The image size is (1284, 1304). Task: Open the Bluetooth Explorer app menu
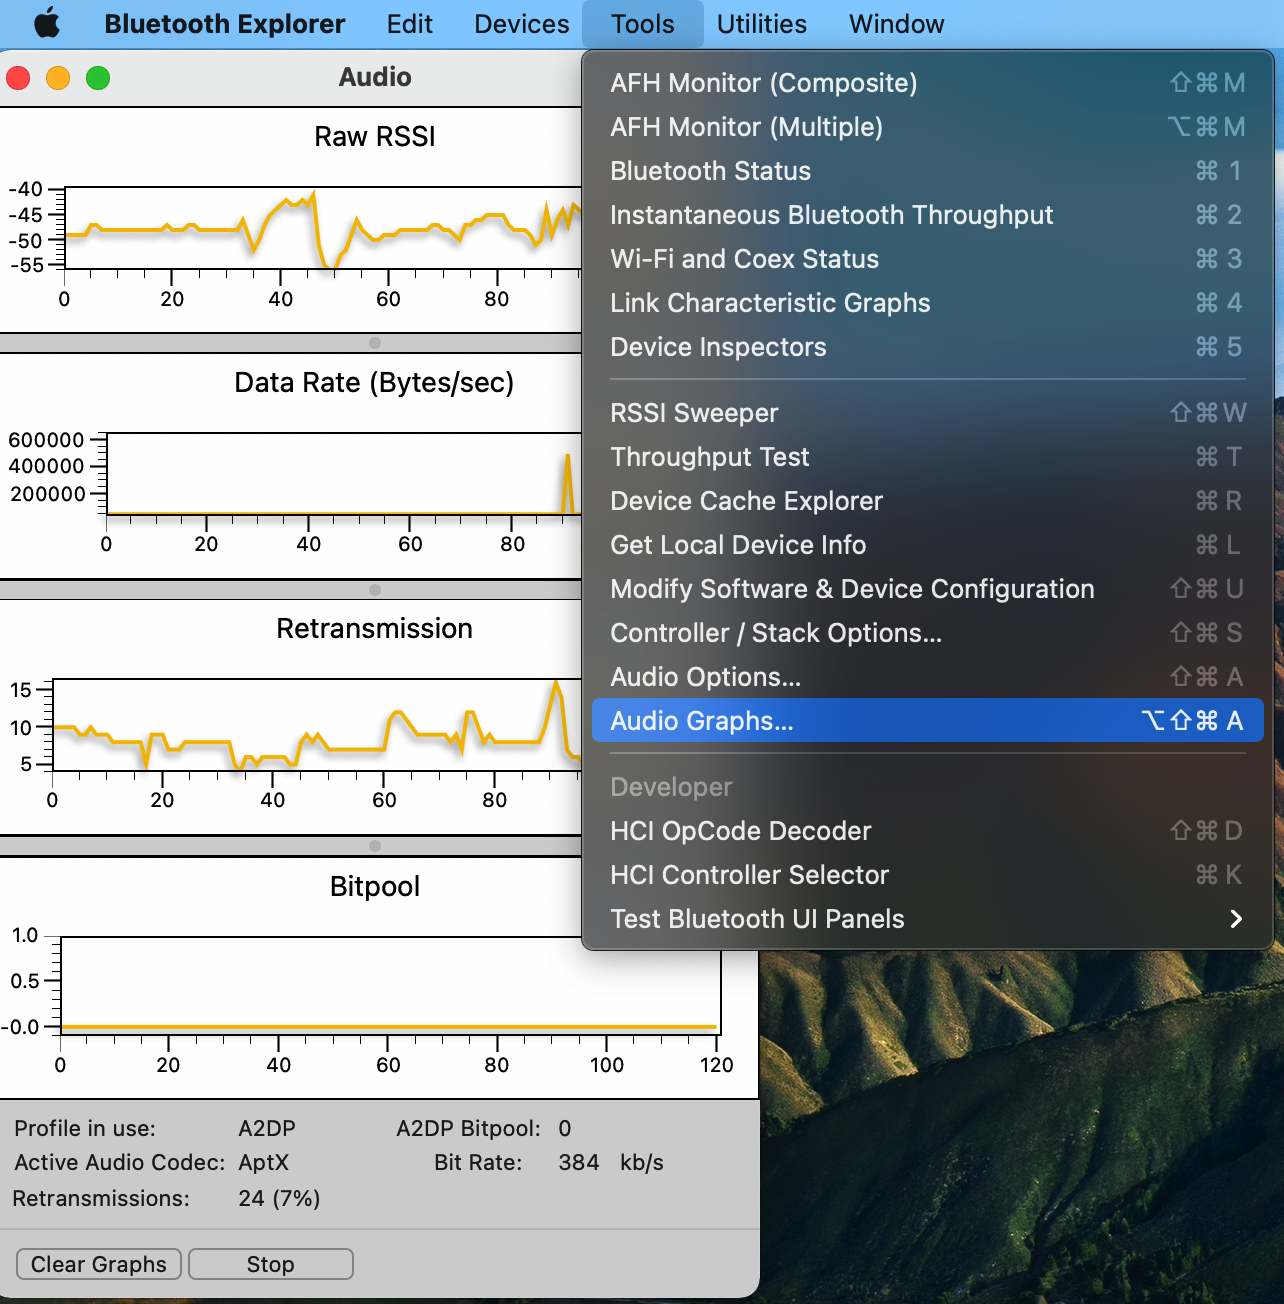pos(225,23)
